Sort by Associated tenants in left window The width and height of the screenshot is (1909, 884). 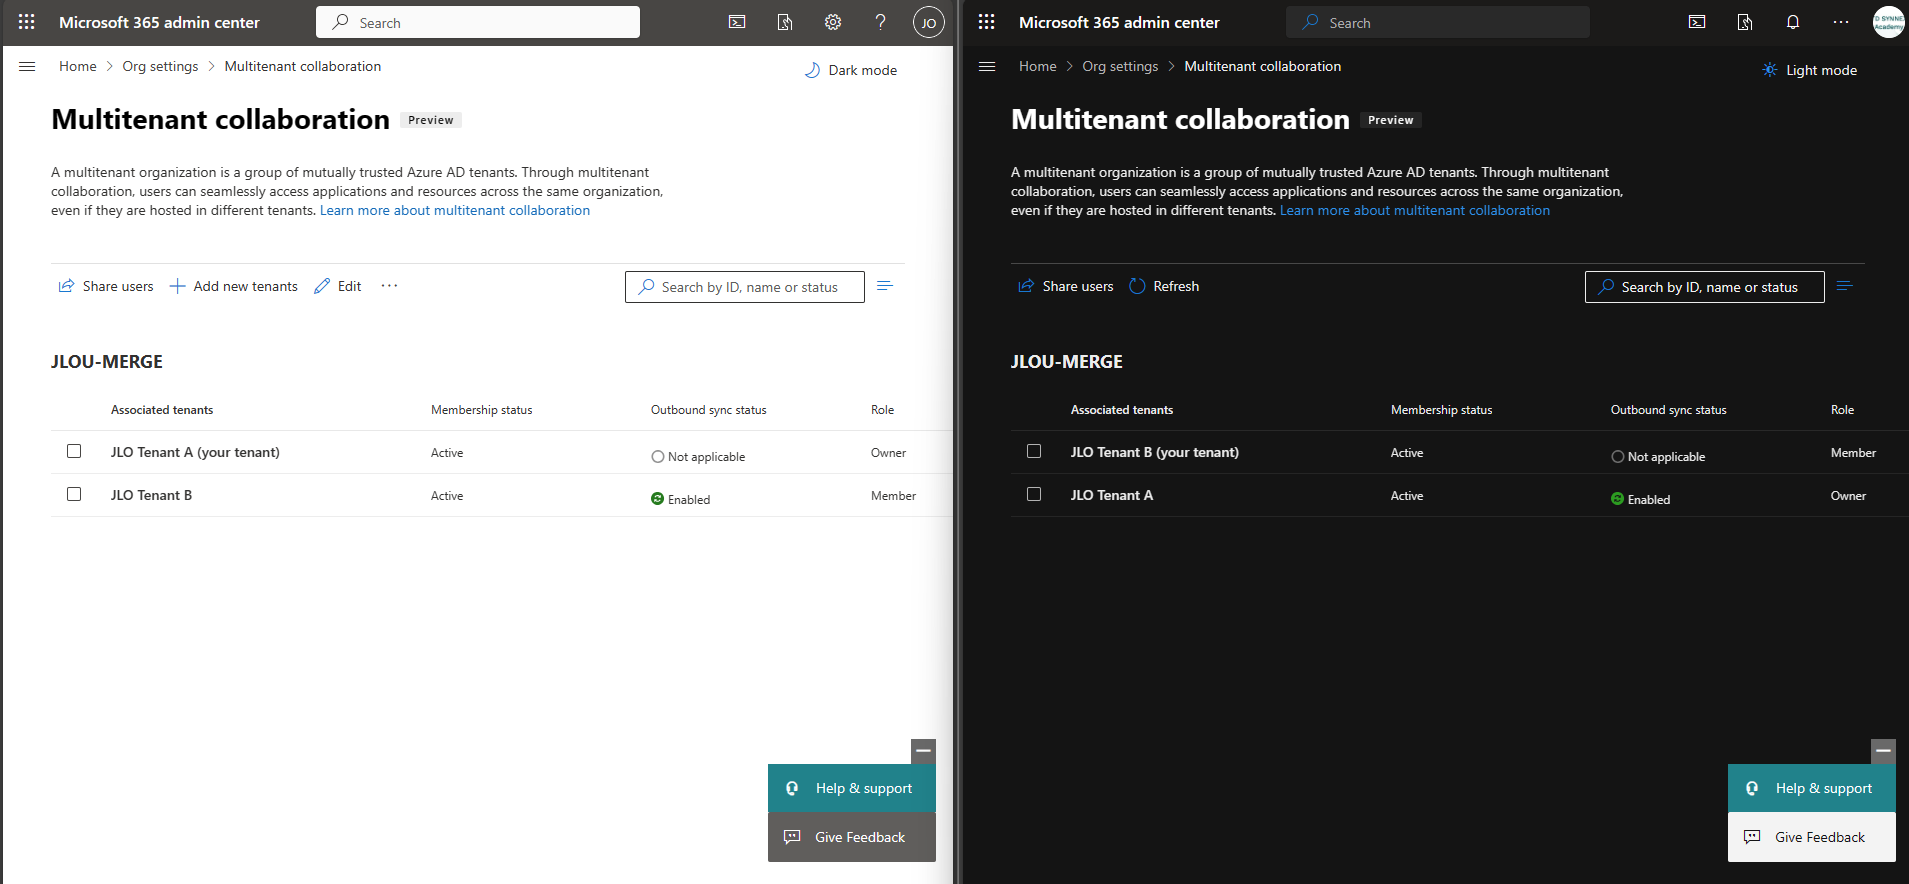click(162, 410)
